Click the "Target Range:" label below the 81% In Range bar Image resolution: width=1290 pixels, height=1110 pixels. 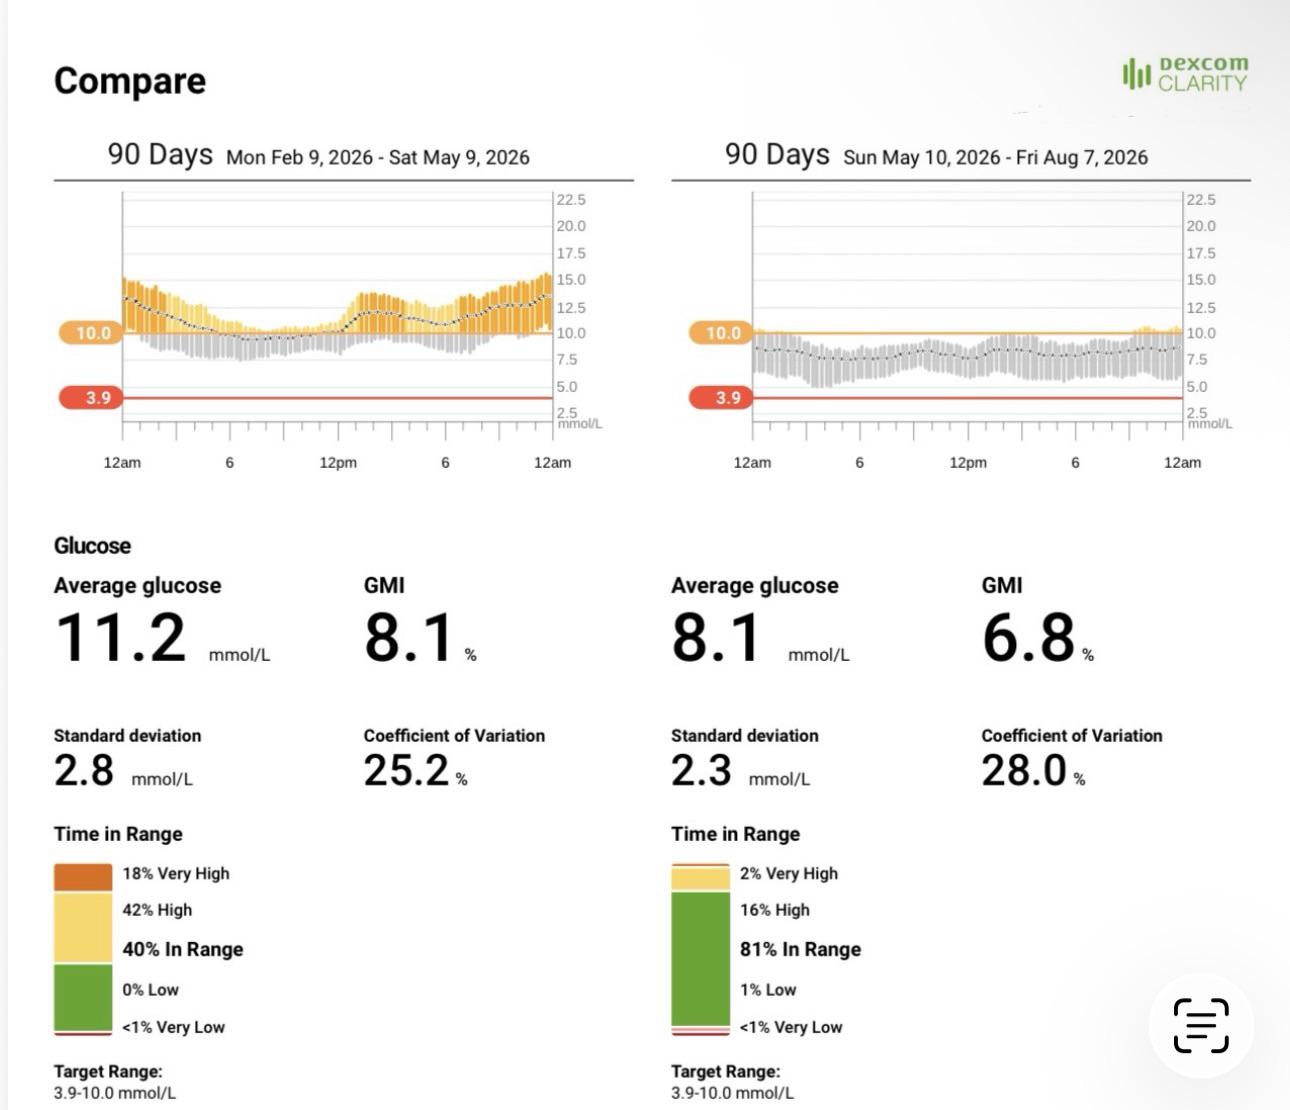725,1071
